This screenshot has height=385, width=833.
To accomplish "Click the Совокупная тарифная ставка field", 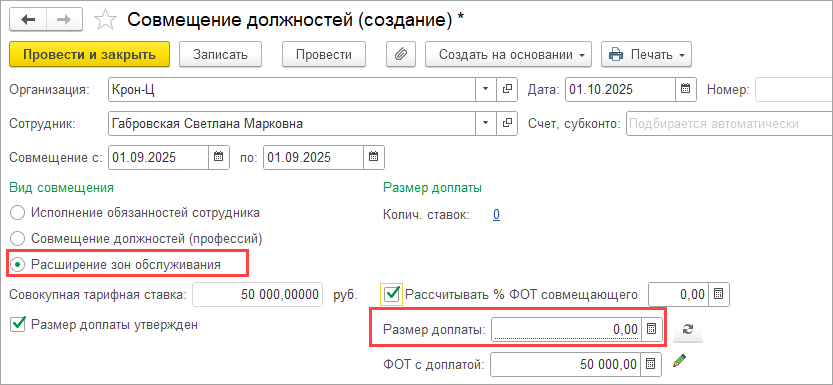I will pos(258,294).
